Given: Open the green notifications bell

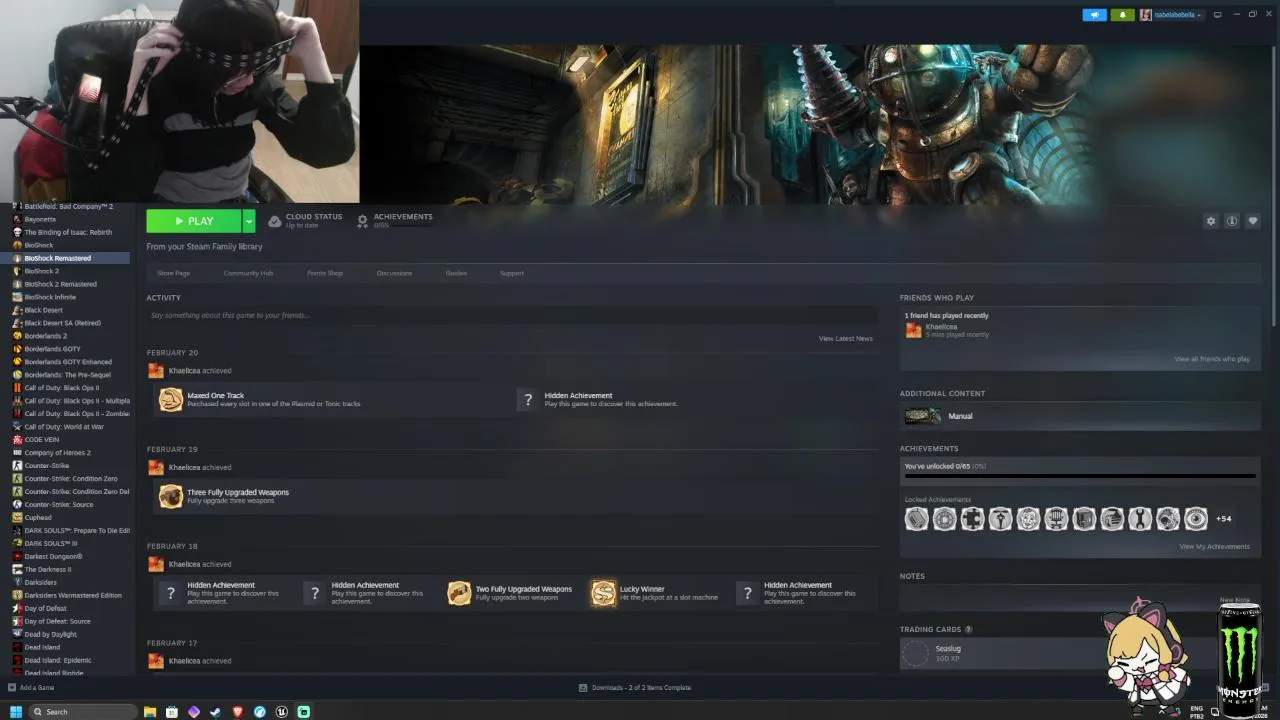Looking at the screenshot, I should (1123, 15).
